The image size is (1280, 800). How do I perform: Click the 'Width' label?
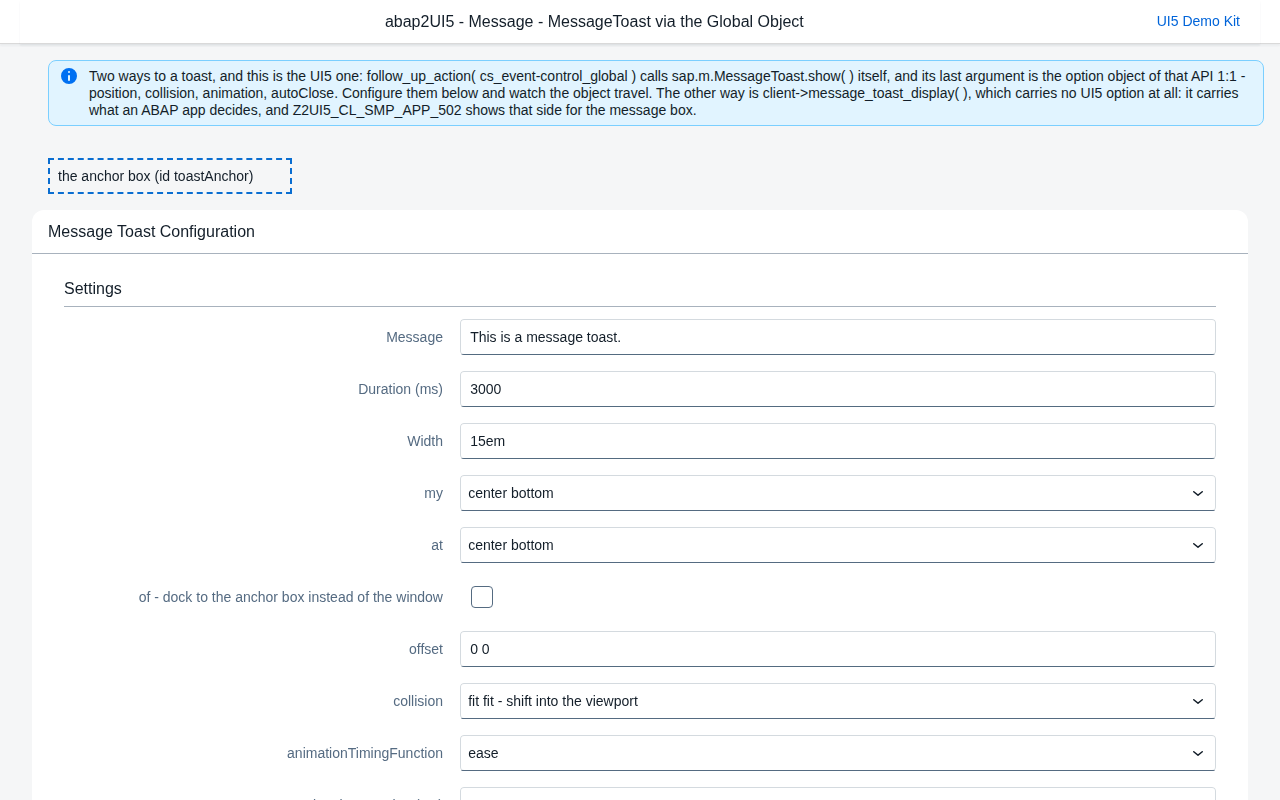tap(425, 441)
